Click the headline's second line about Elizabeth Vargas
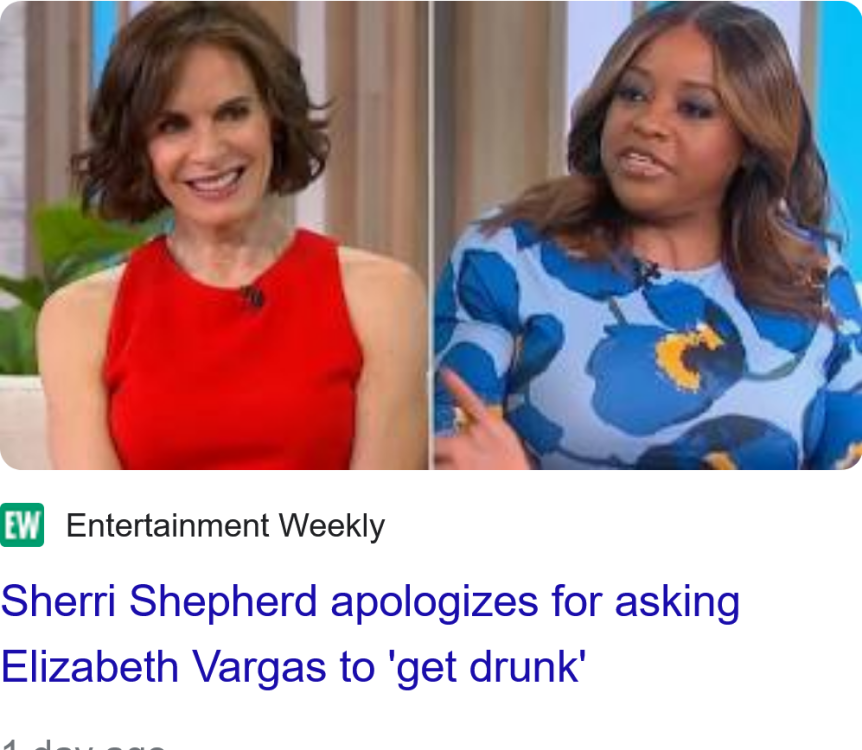 click(x=292, y=667)
